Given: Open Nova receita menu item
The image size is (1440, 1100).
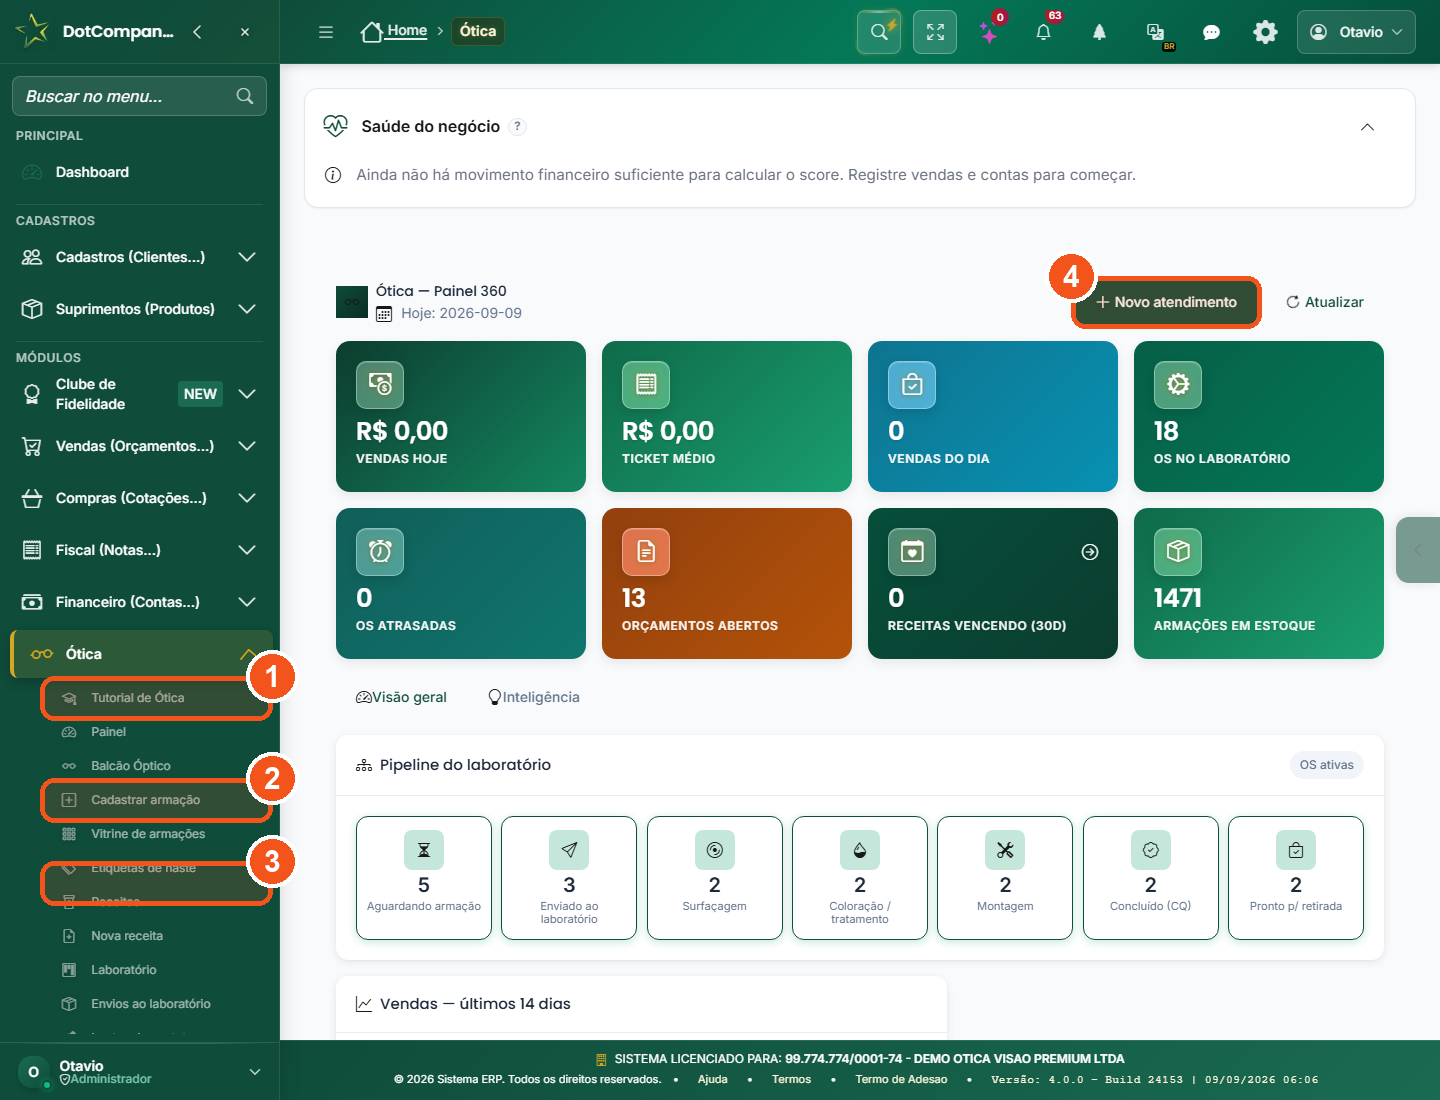Looking at the screenshot, I should coord(127,936).
